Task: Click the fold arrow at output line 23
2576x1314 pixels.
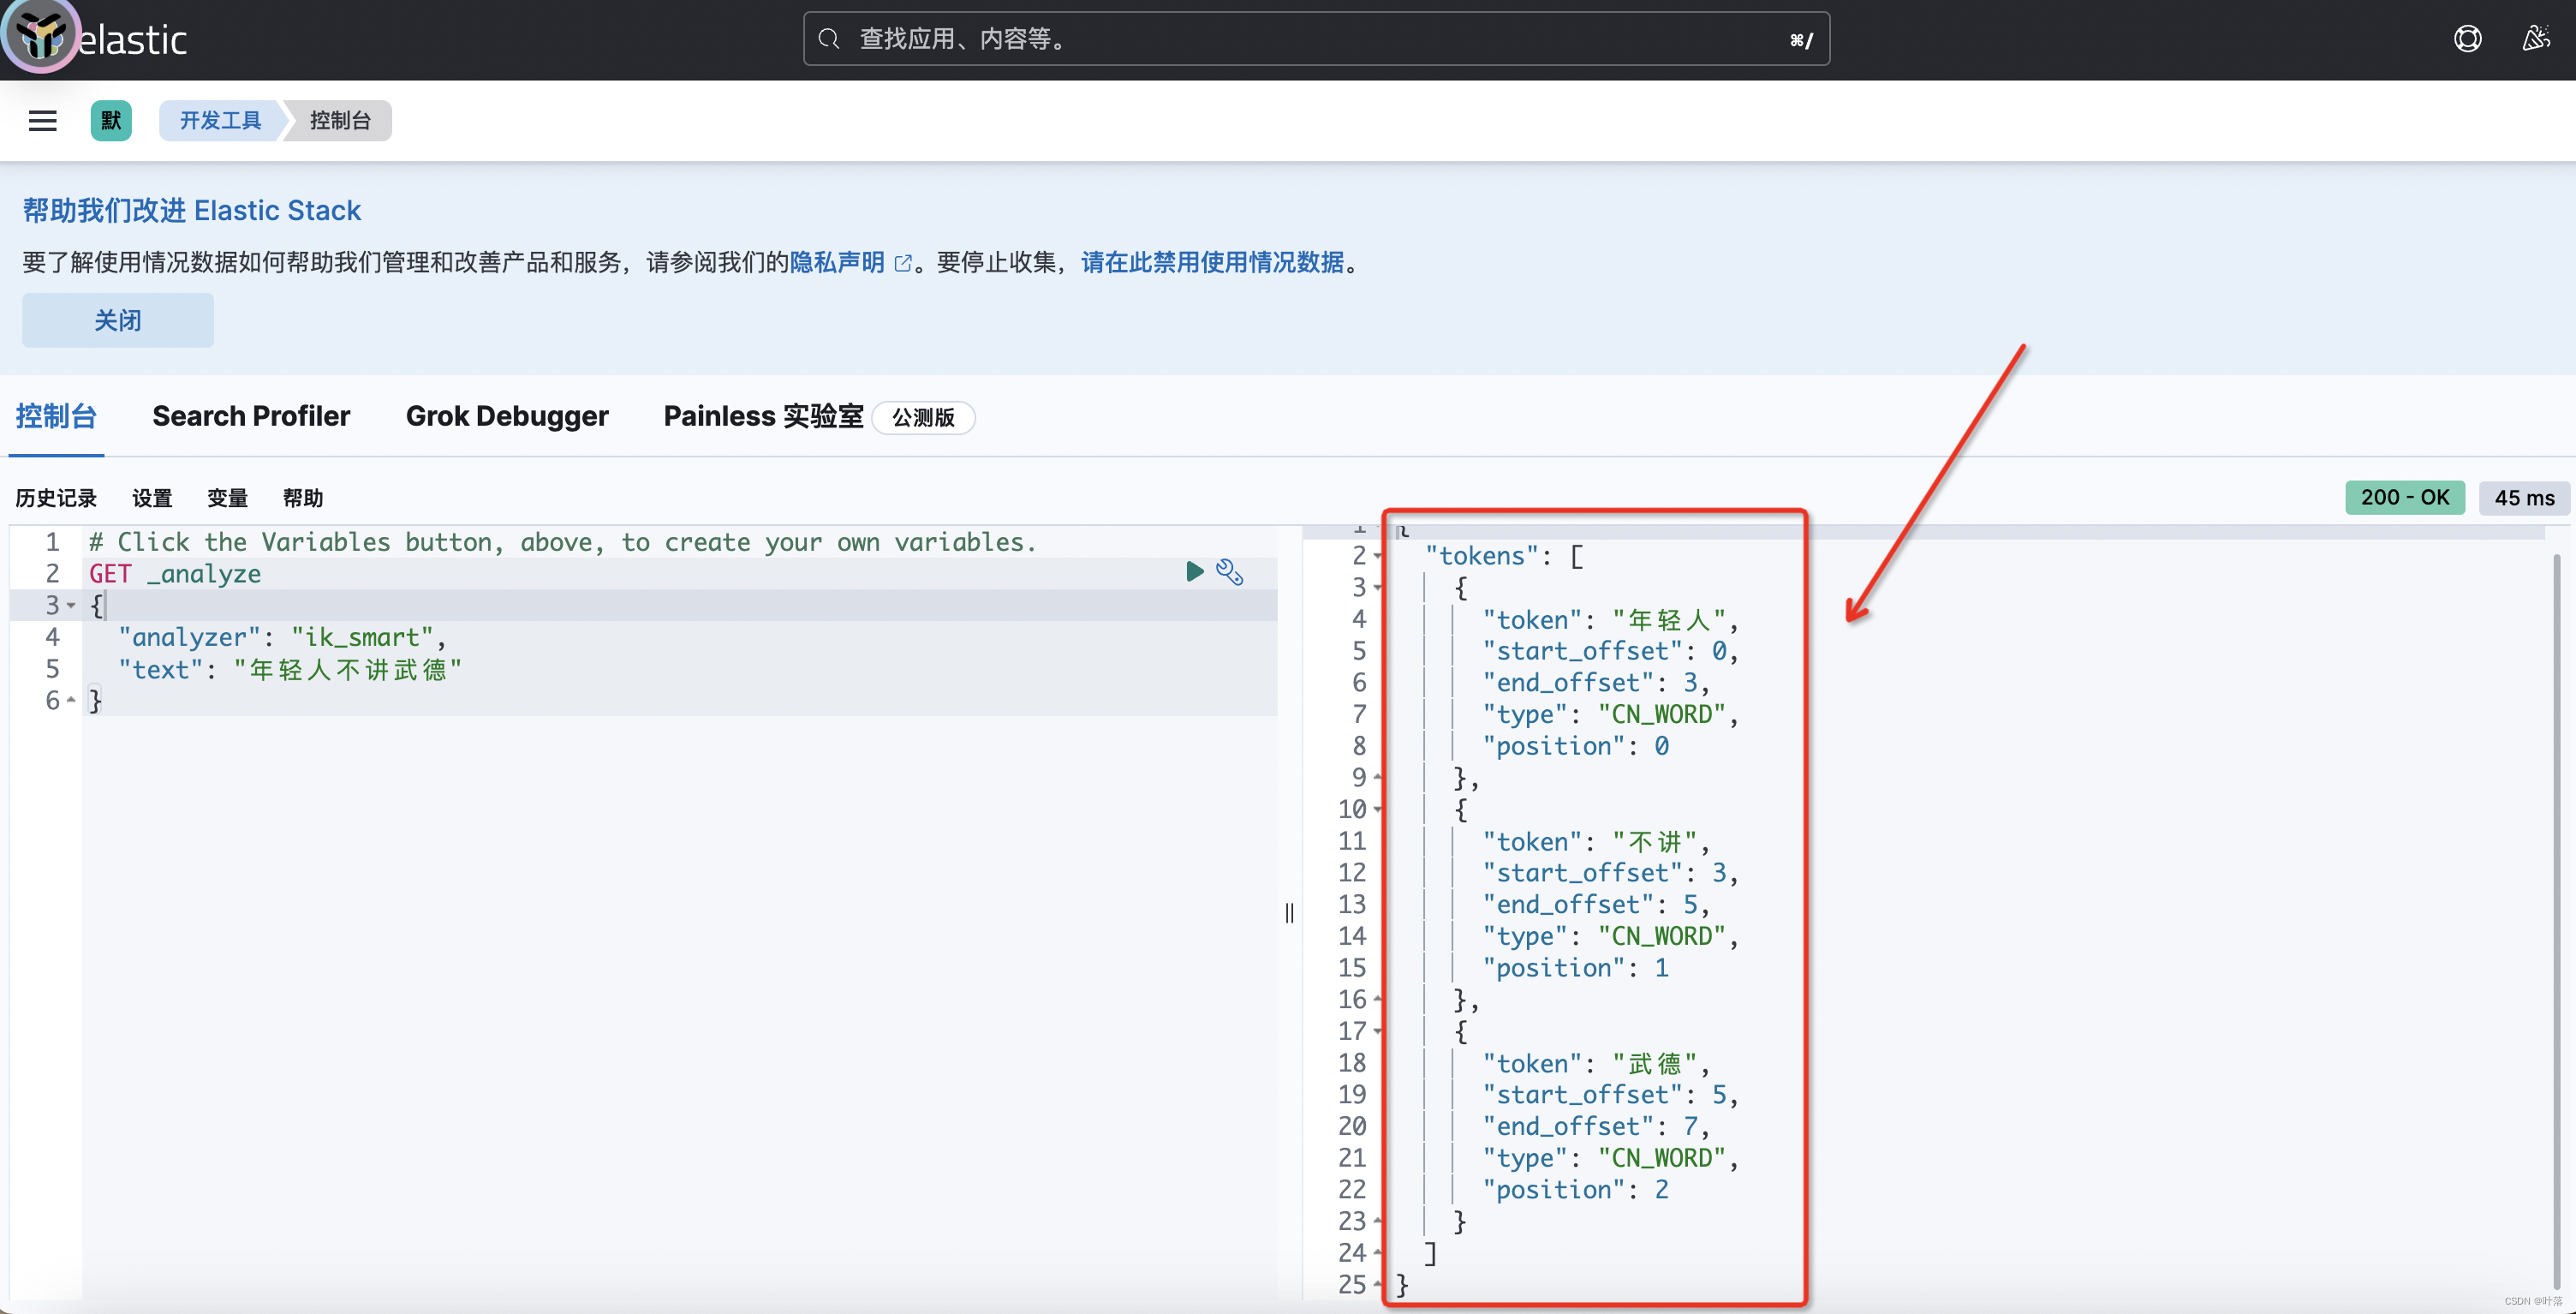Action: (1378, 1221)
